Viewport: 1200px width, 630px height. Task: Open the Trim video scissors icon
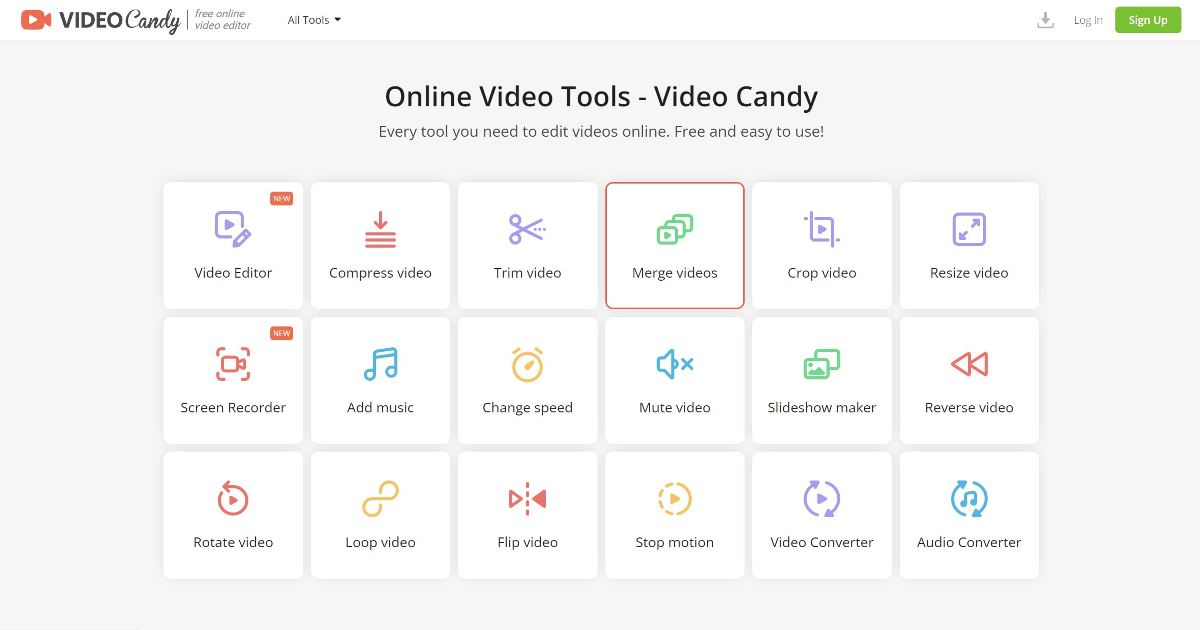[527, 228]
